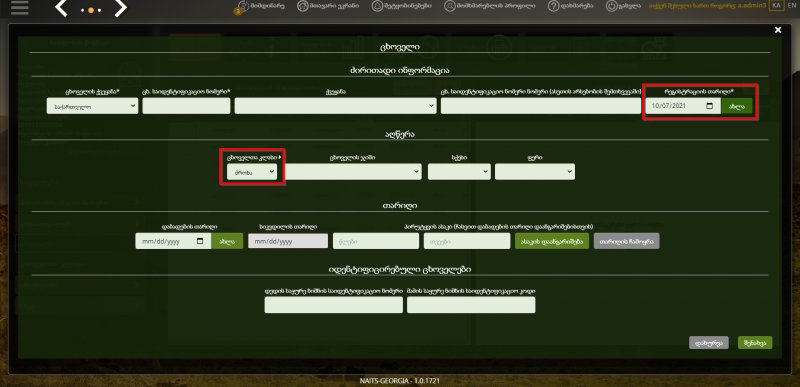Go to the main screen home icon

click(302, 6)
